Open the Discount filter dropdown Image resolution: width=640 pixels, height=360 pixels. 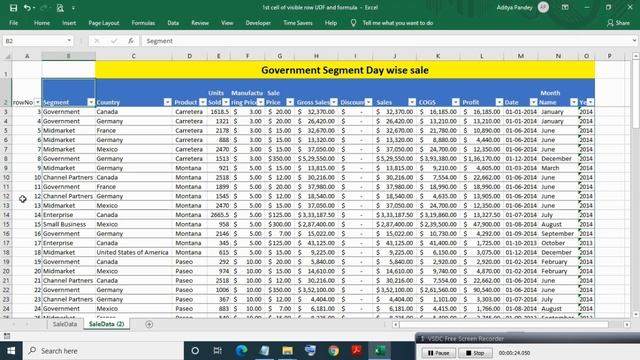coord(369,102)
